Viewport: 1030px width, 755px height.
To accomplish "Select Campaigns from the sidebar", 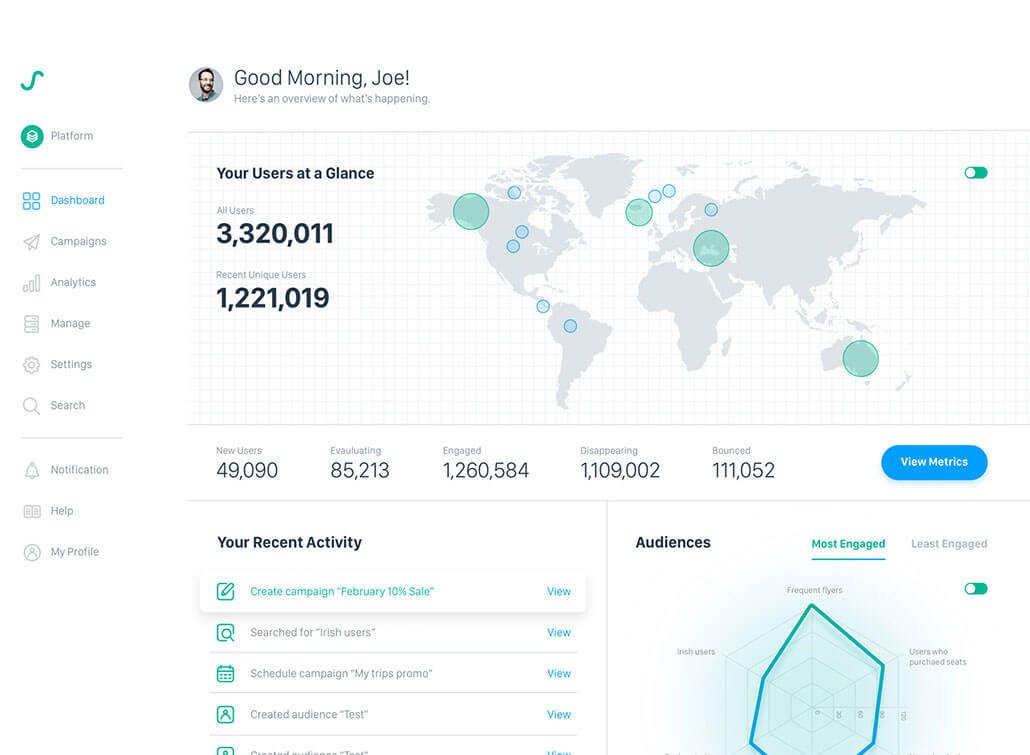I will (79, 241).
